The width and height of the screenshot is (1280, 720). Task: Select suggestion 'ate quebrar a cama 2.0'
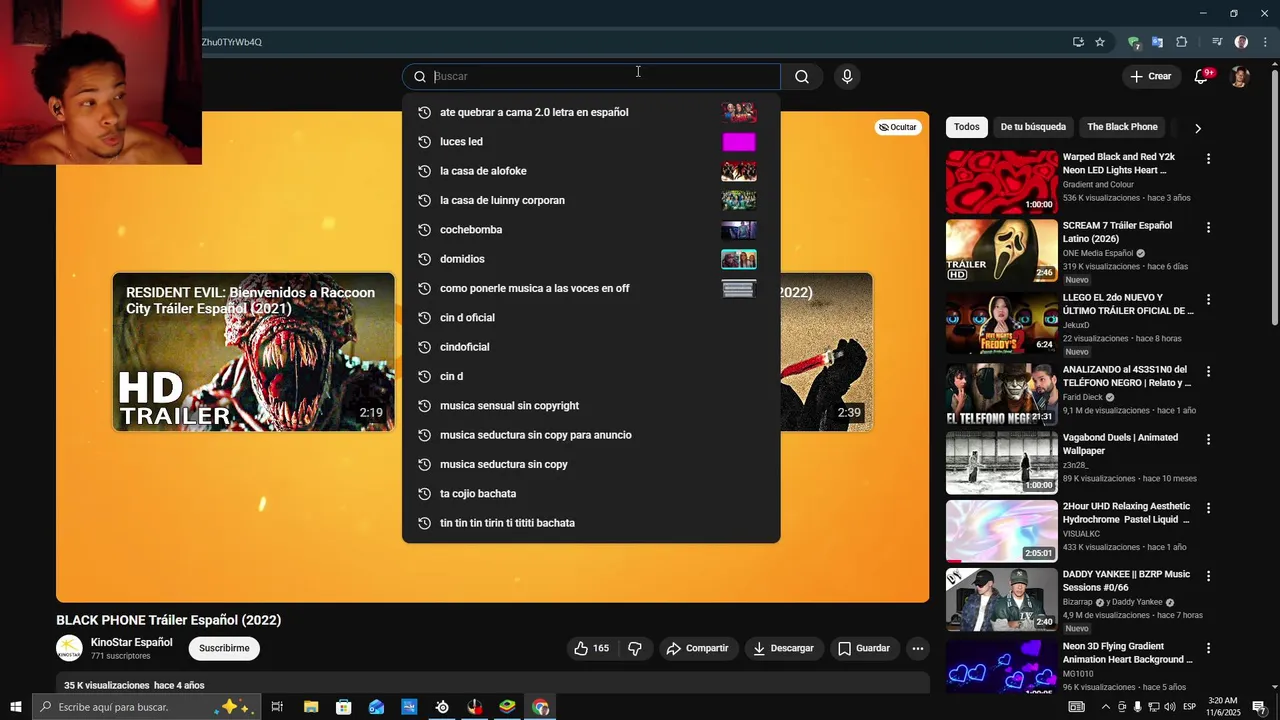click(591, 112)
